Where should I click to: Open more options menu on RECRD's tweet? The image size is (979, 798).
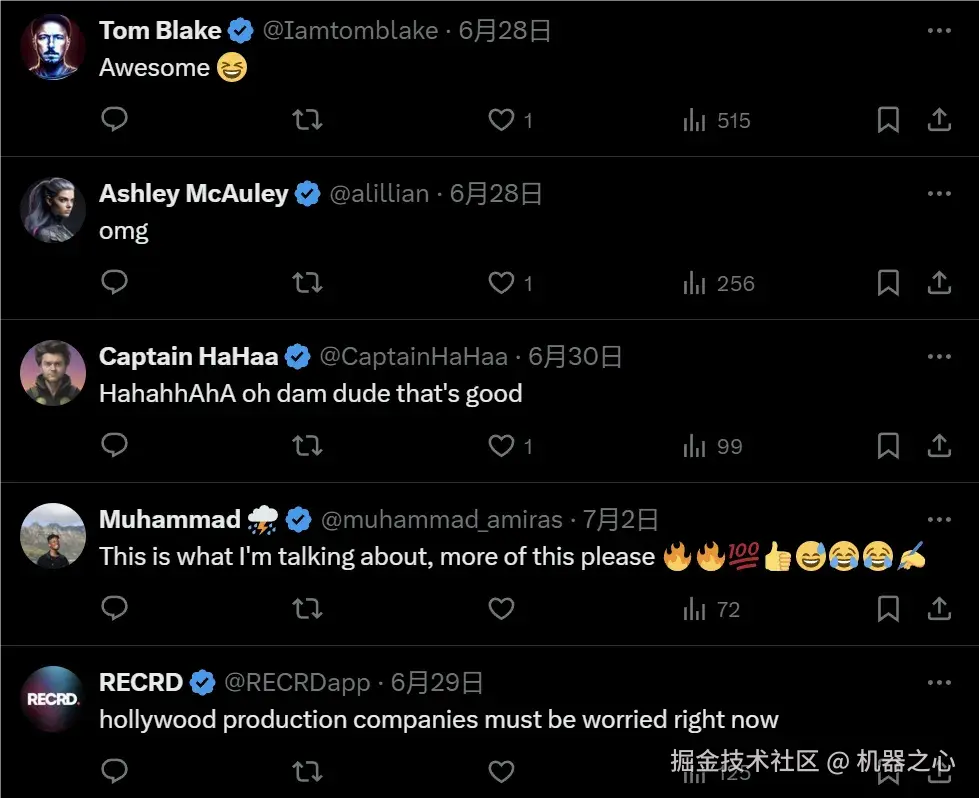point(939,683)
